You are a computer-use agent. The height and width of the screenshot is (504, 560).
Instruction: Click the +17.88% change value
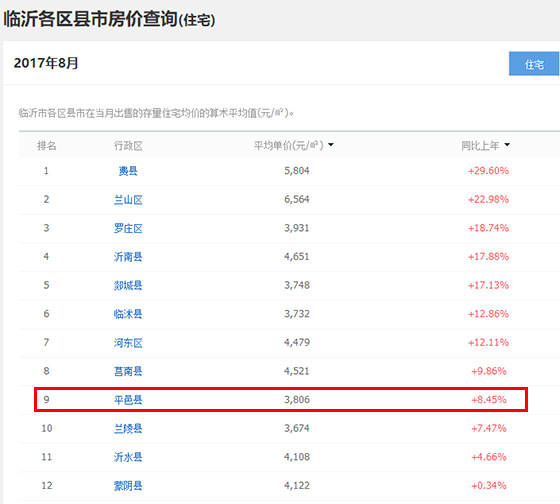tap(488, 256)
